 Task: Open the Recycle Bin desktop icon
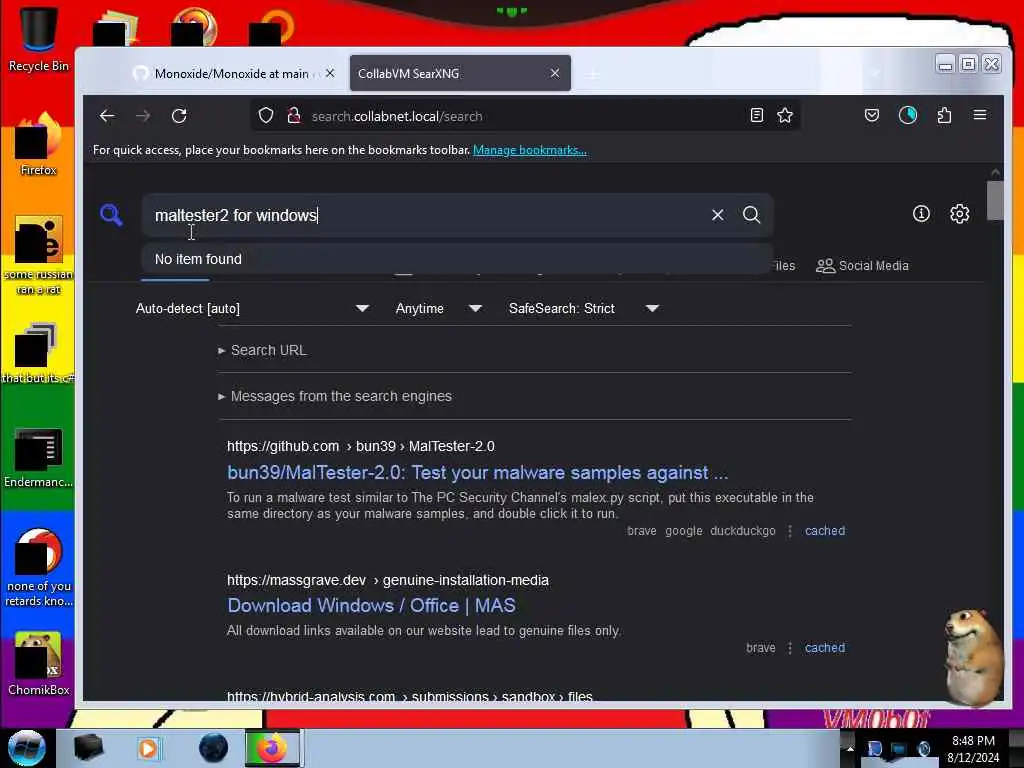point(39,39)
